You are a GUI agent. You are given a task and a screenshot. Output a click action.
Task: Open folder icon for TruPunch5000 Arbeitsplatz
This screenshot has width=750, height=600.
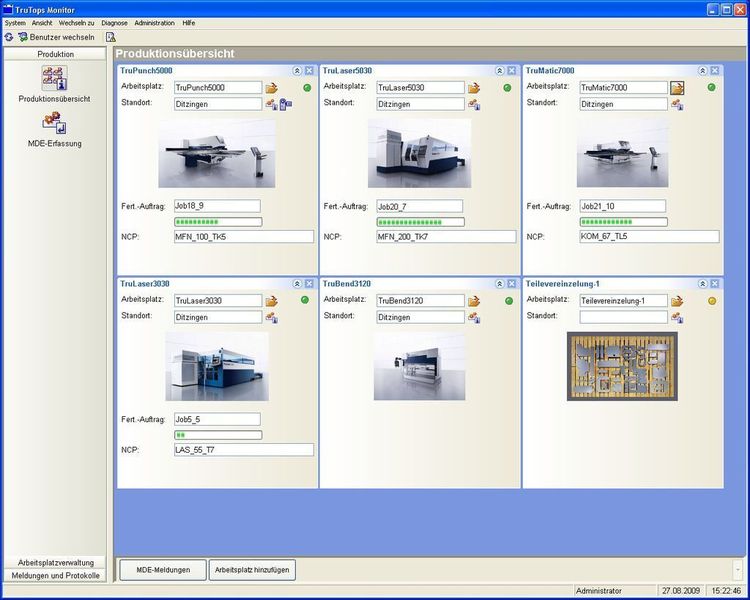[272, 88]
